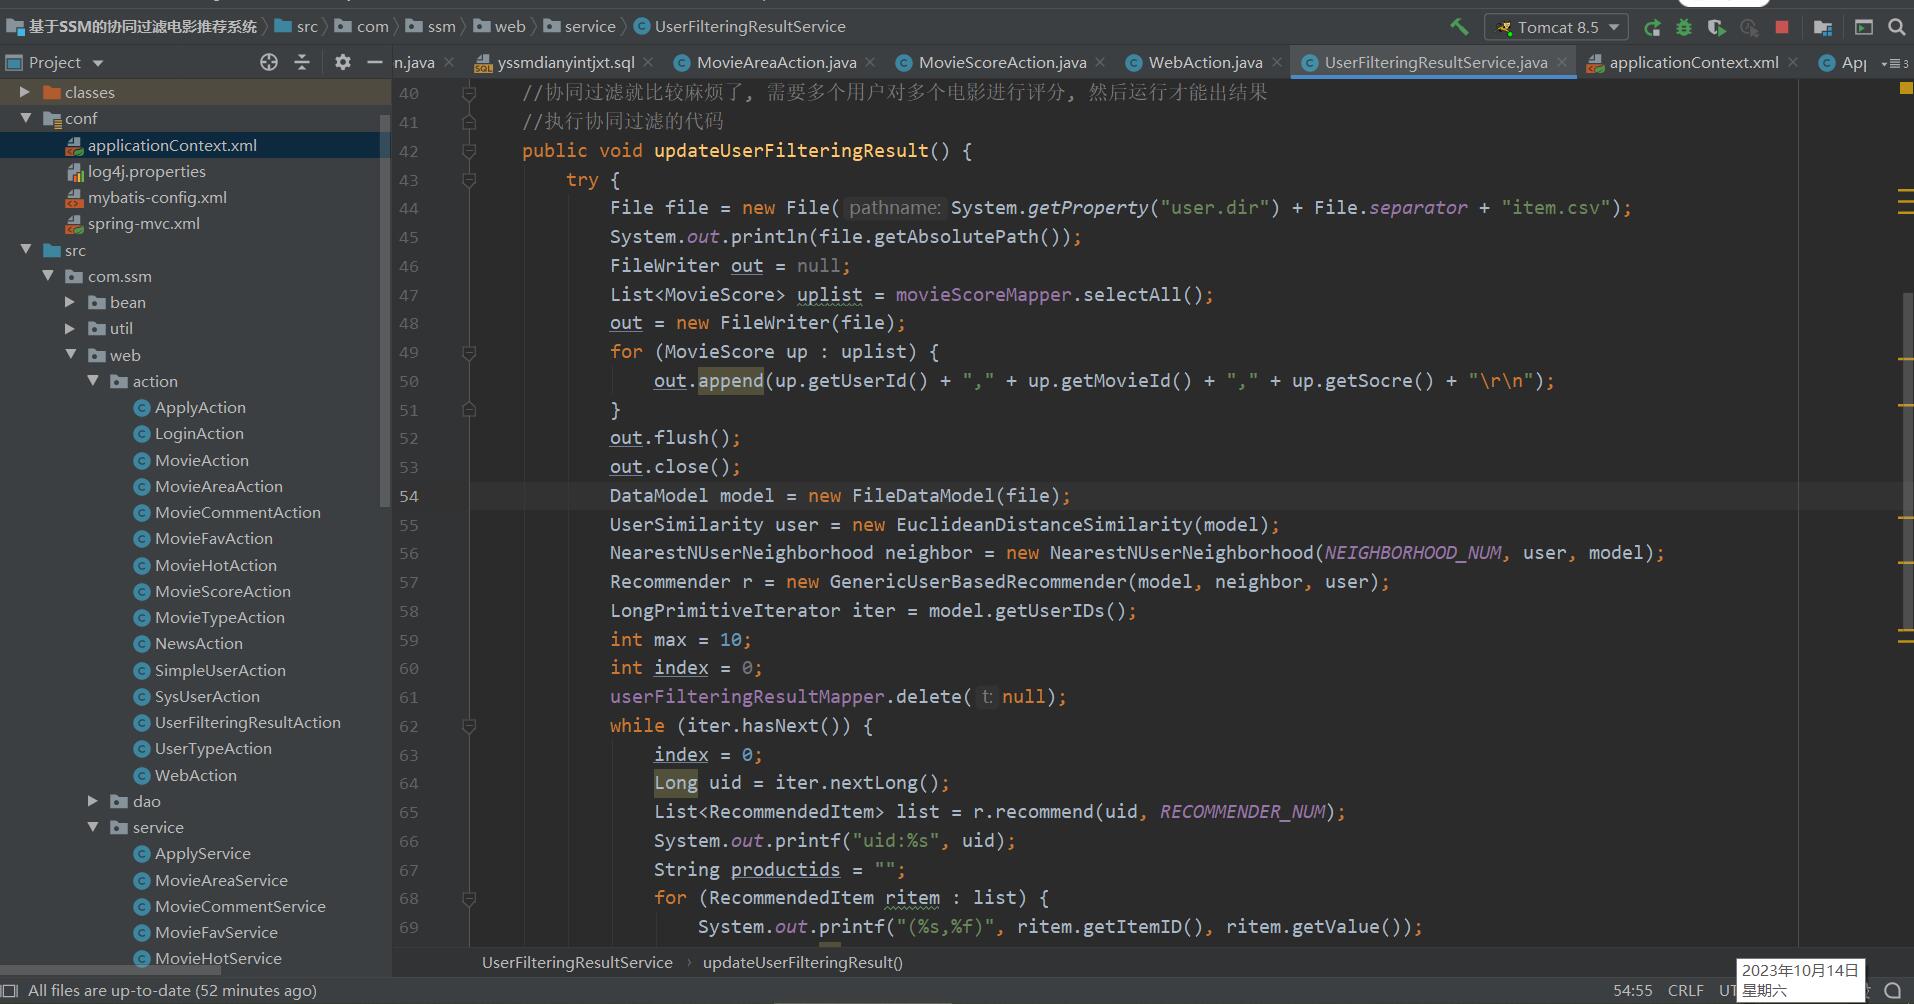Expand the util package
This screenshot has width=1914, height=1004.
(x=70, y=328)
